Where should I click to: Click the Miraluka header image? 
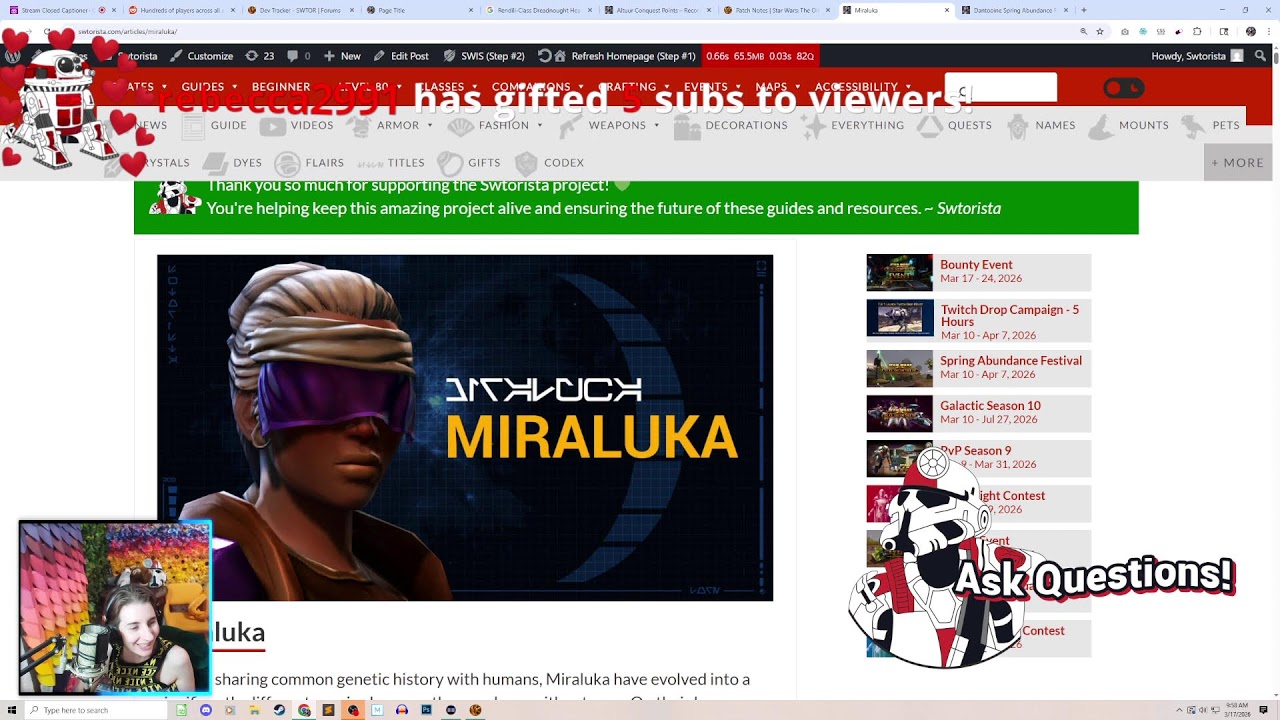click(465, 428)
